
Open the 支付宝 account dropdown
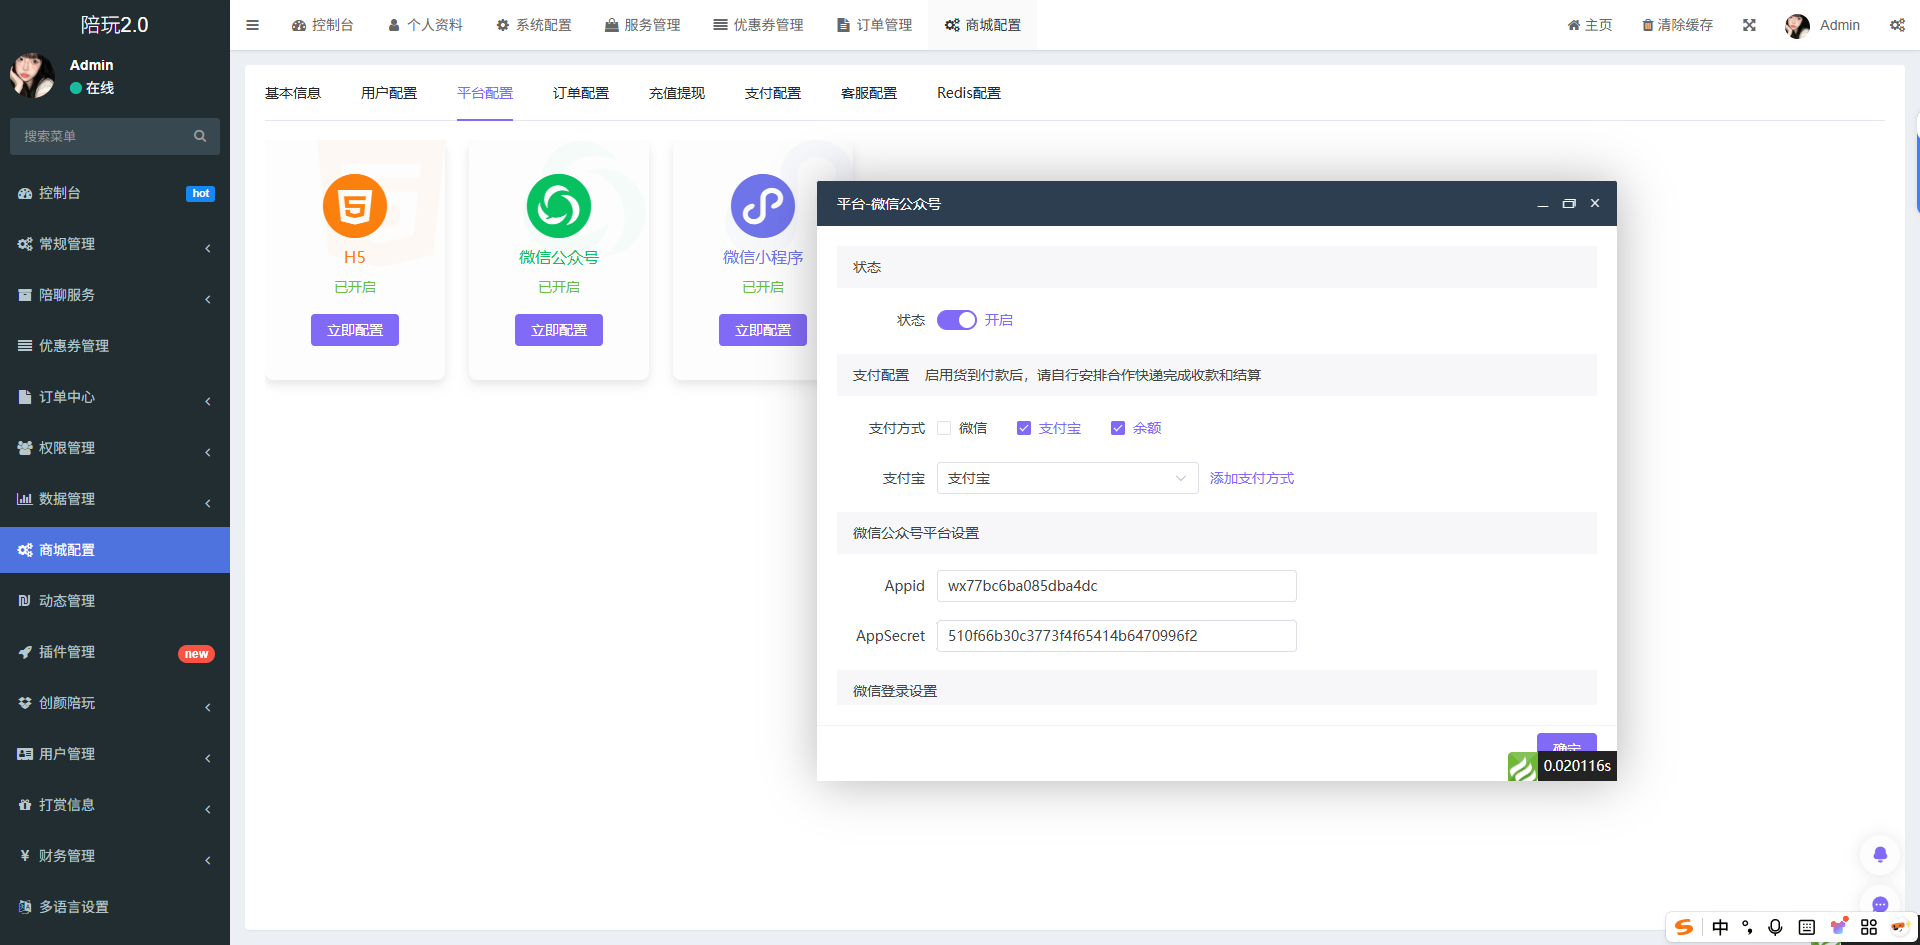point(1067,478)
